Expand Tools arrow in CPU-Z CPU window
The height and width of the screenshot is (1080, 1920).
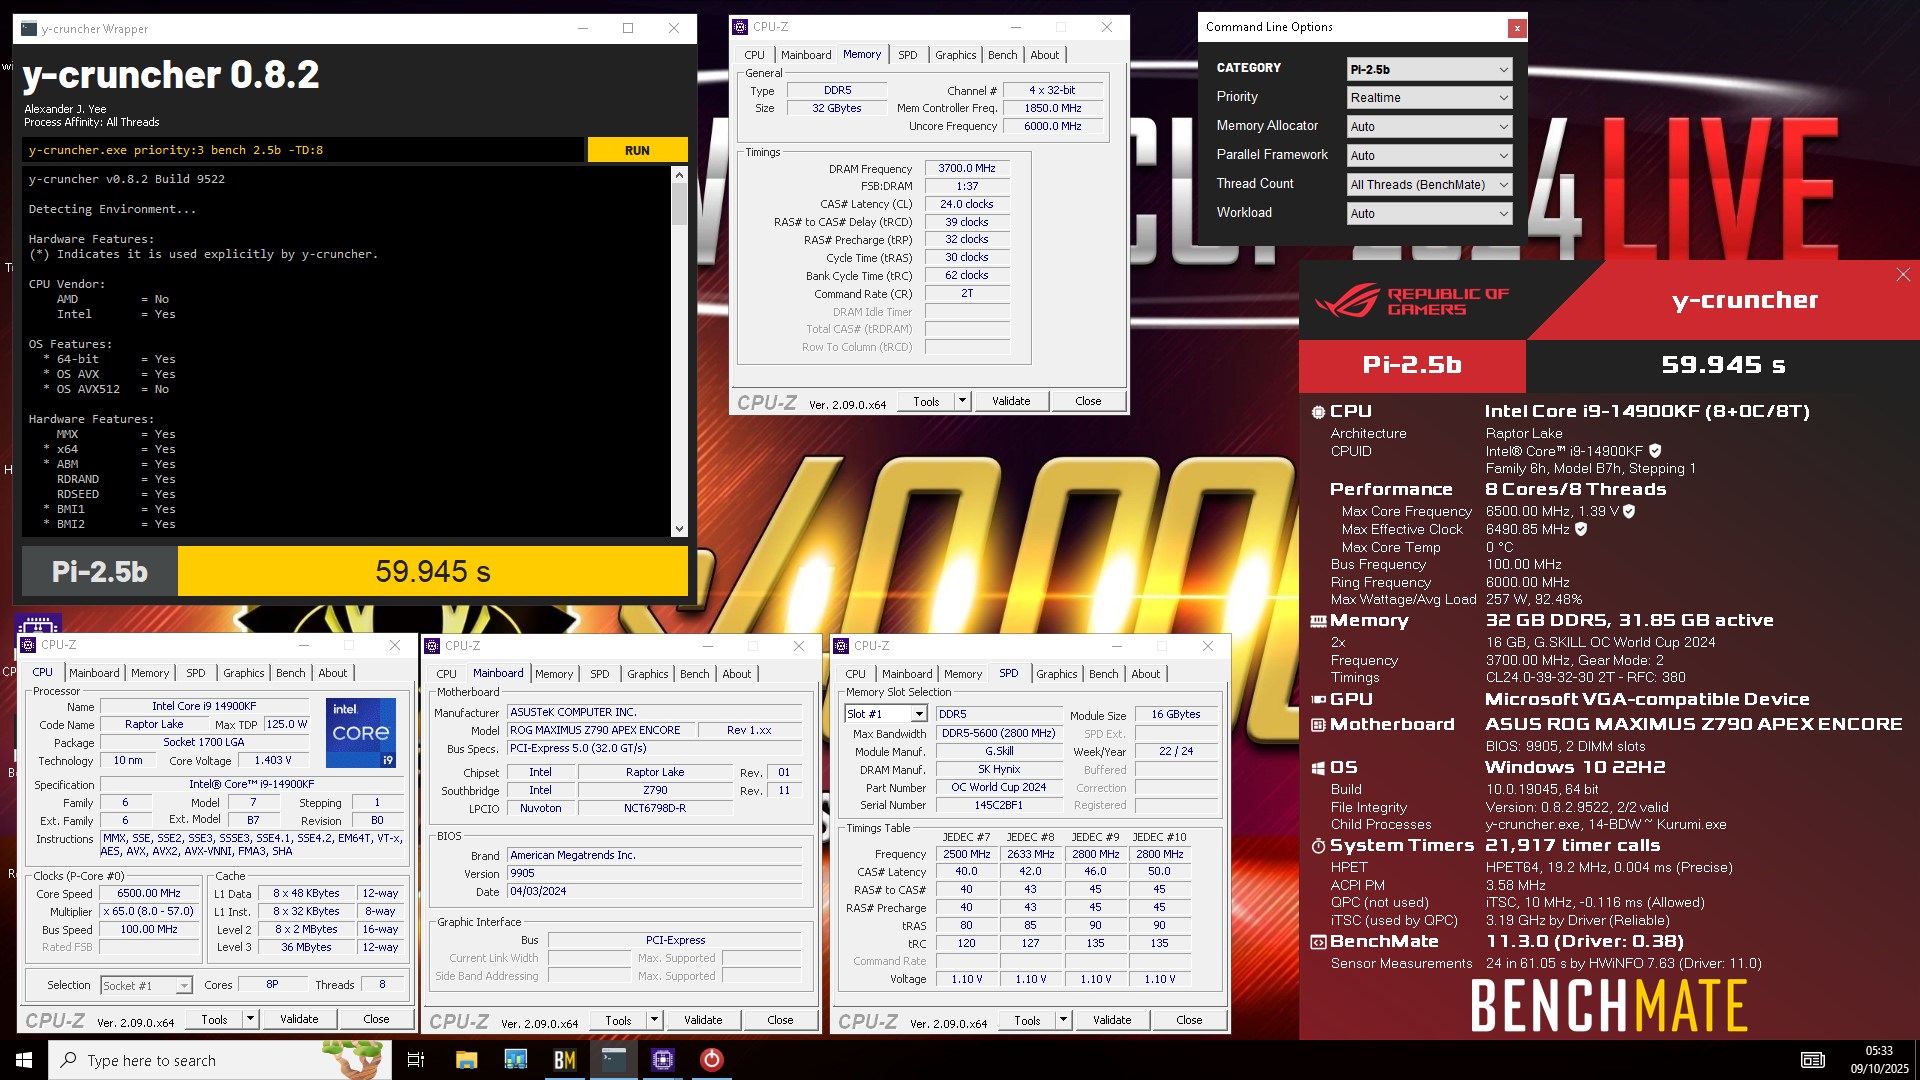(250, 1019)
